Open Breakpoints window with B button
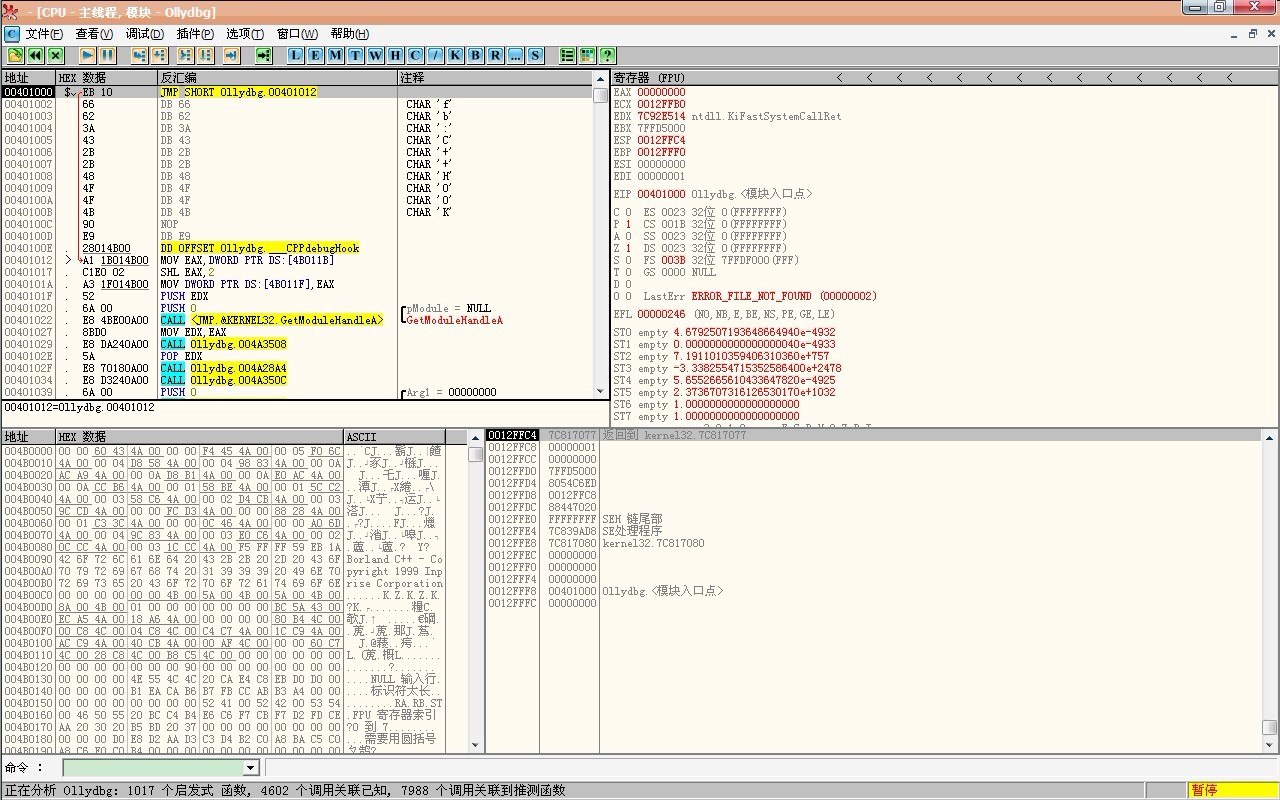Viewport: 1280px width, 800px height. pos(476,55)
